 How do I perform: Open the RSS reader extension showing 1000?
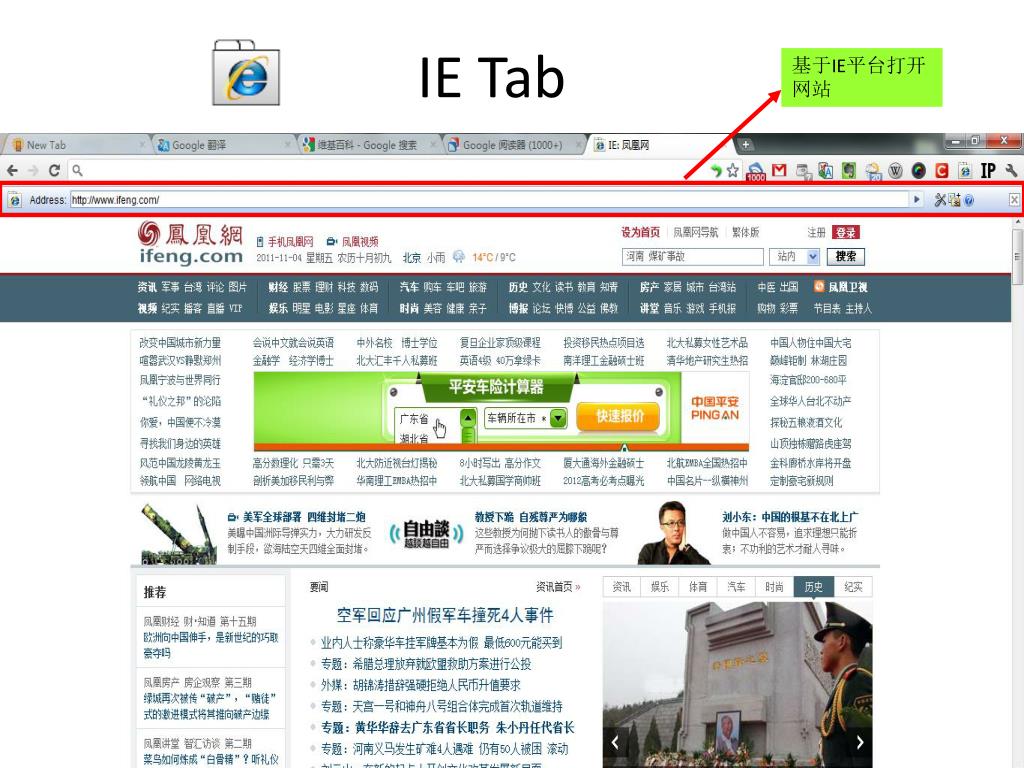(756, 171)
